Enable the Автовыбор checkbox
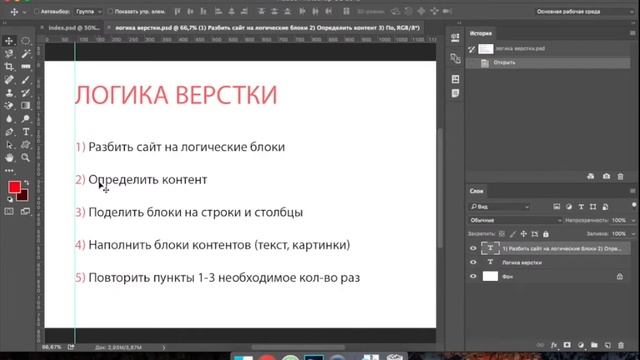640x360 pixels. pos(36,12)
